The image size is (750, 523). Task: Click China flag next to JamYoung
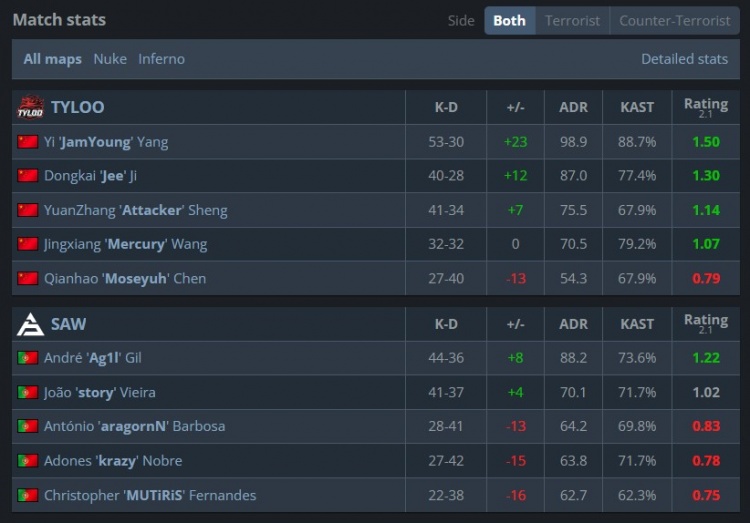coord(27,142)
